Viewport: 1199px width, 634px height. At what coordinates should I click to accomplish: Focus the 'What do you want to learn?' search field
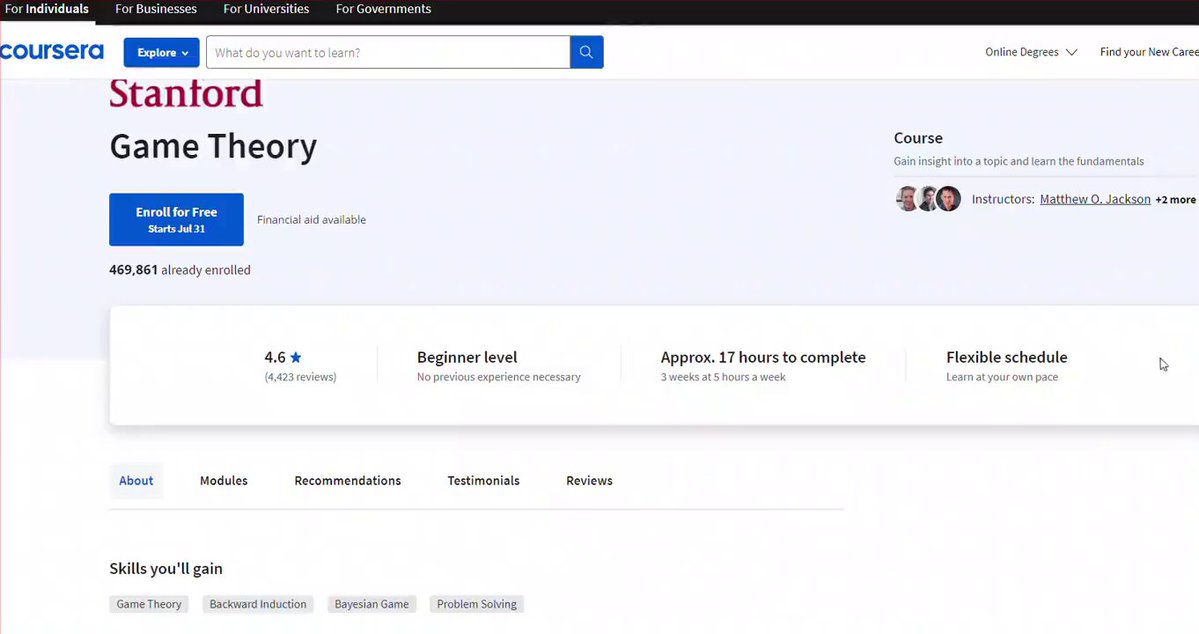388,53
